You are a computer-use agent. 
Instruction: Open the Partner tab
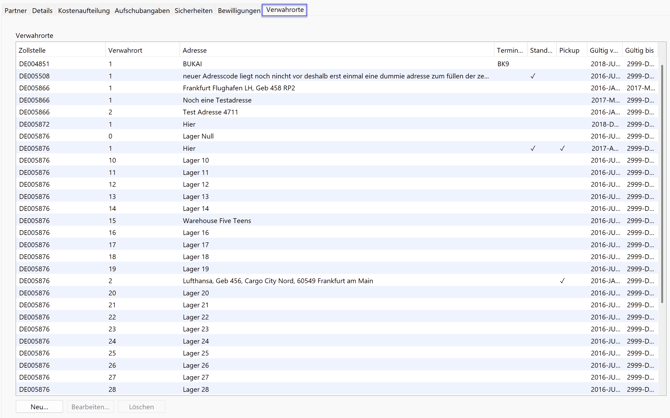[x=15, y=11]
